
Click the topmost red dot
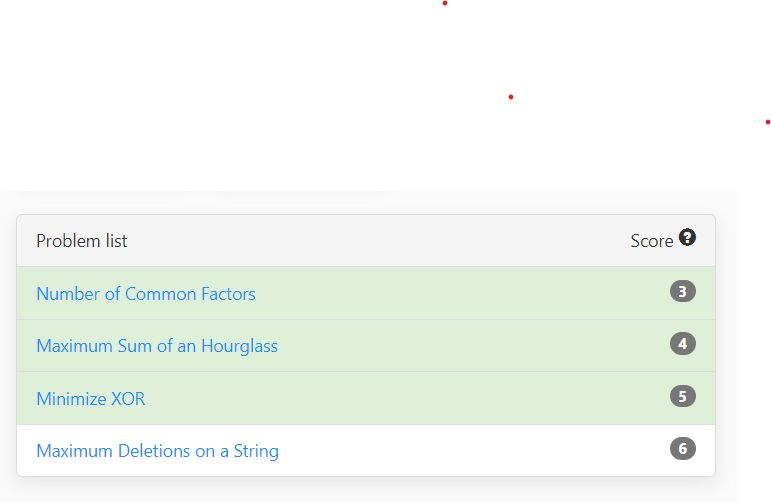445,3
